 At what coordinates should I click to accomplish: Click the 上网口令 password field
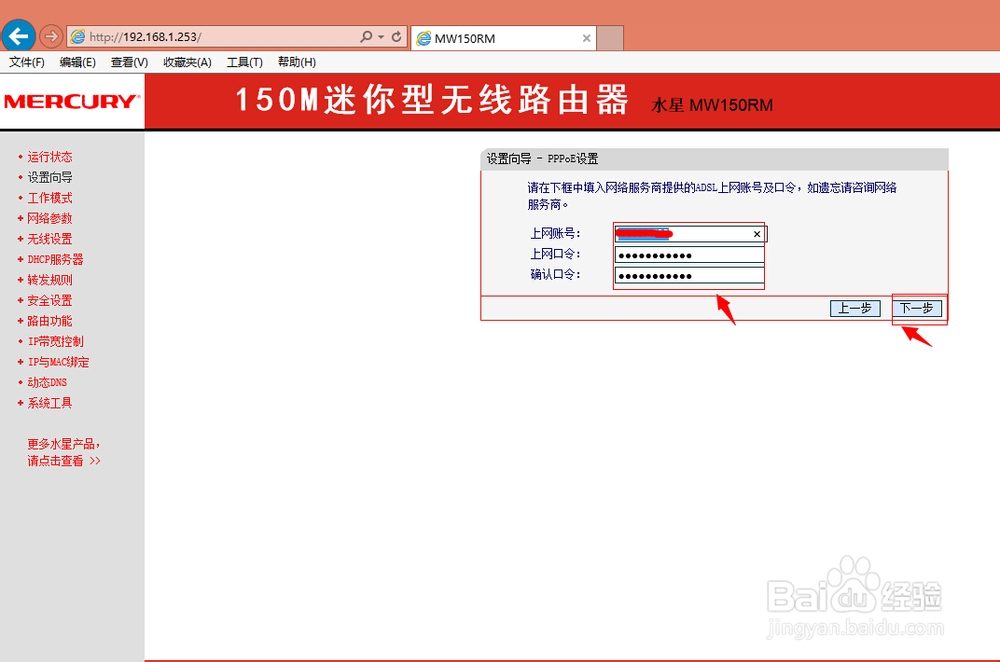pos(689,255)
